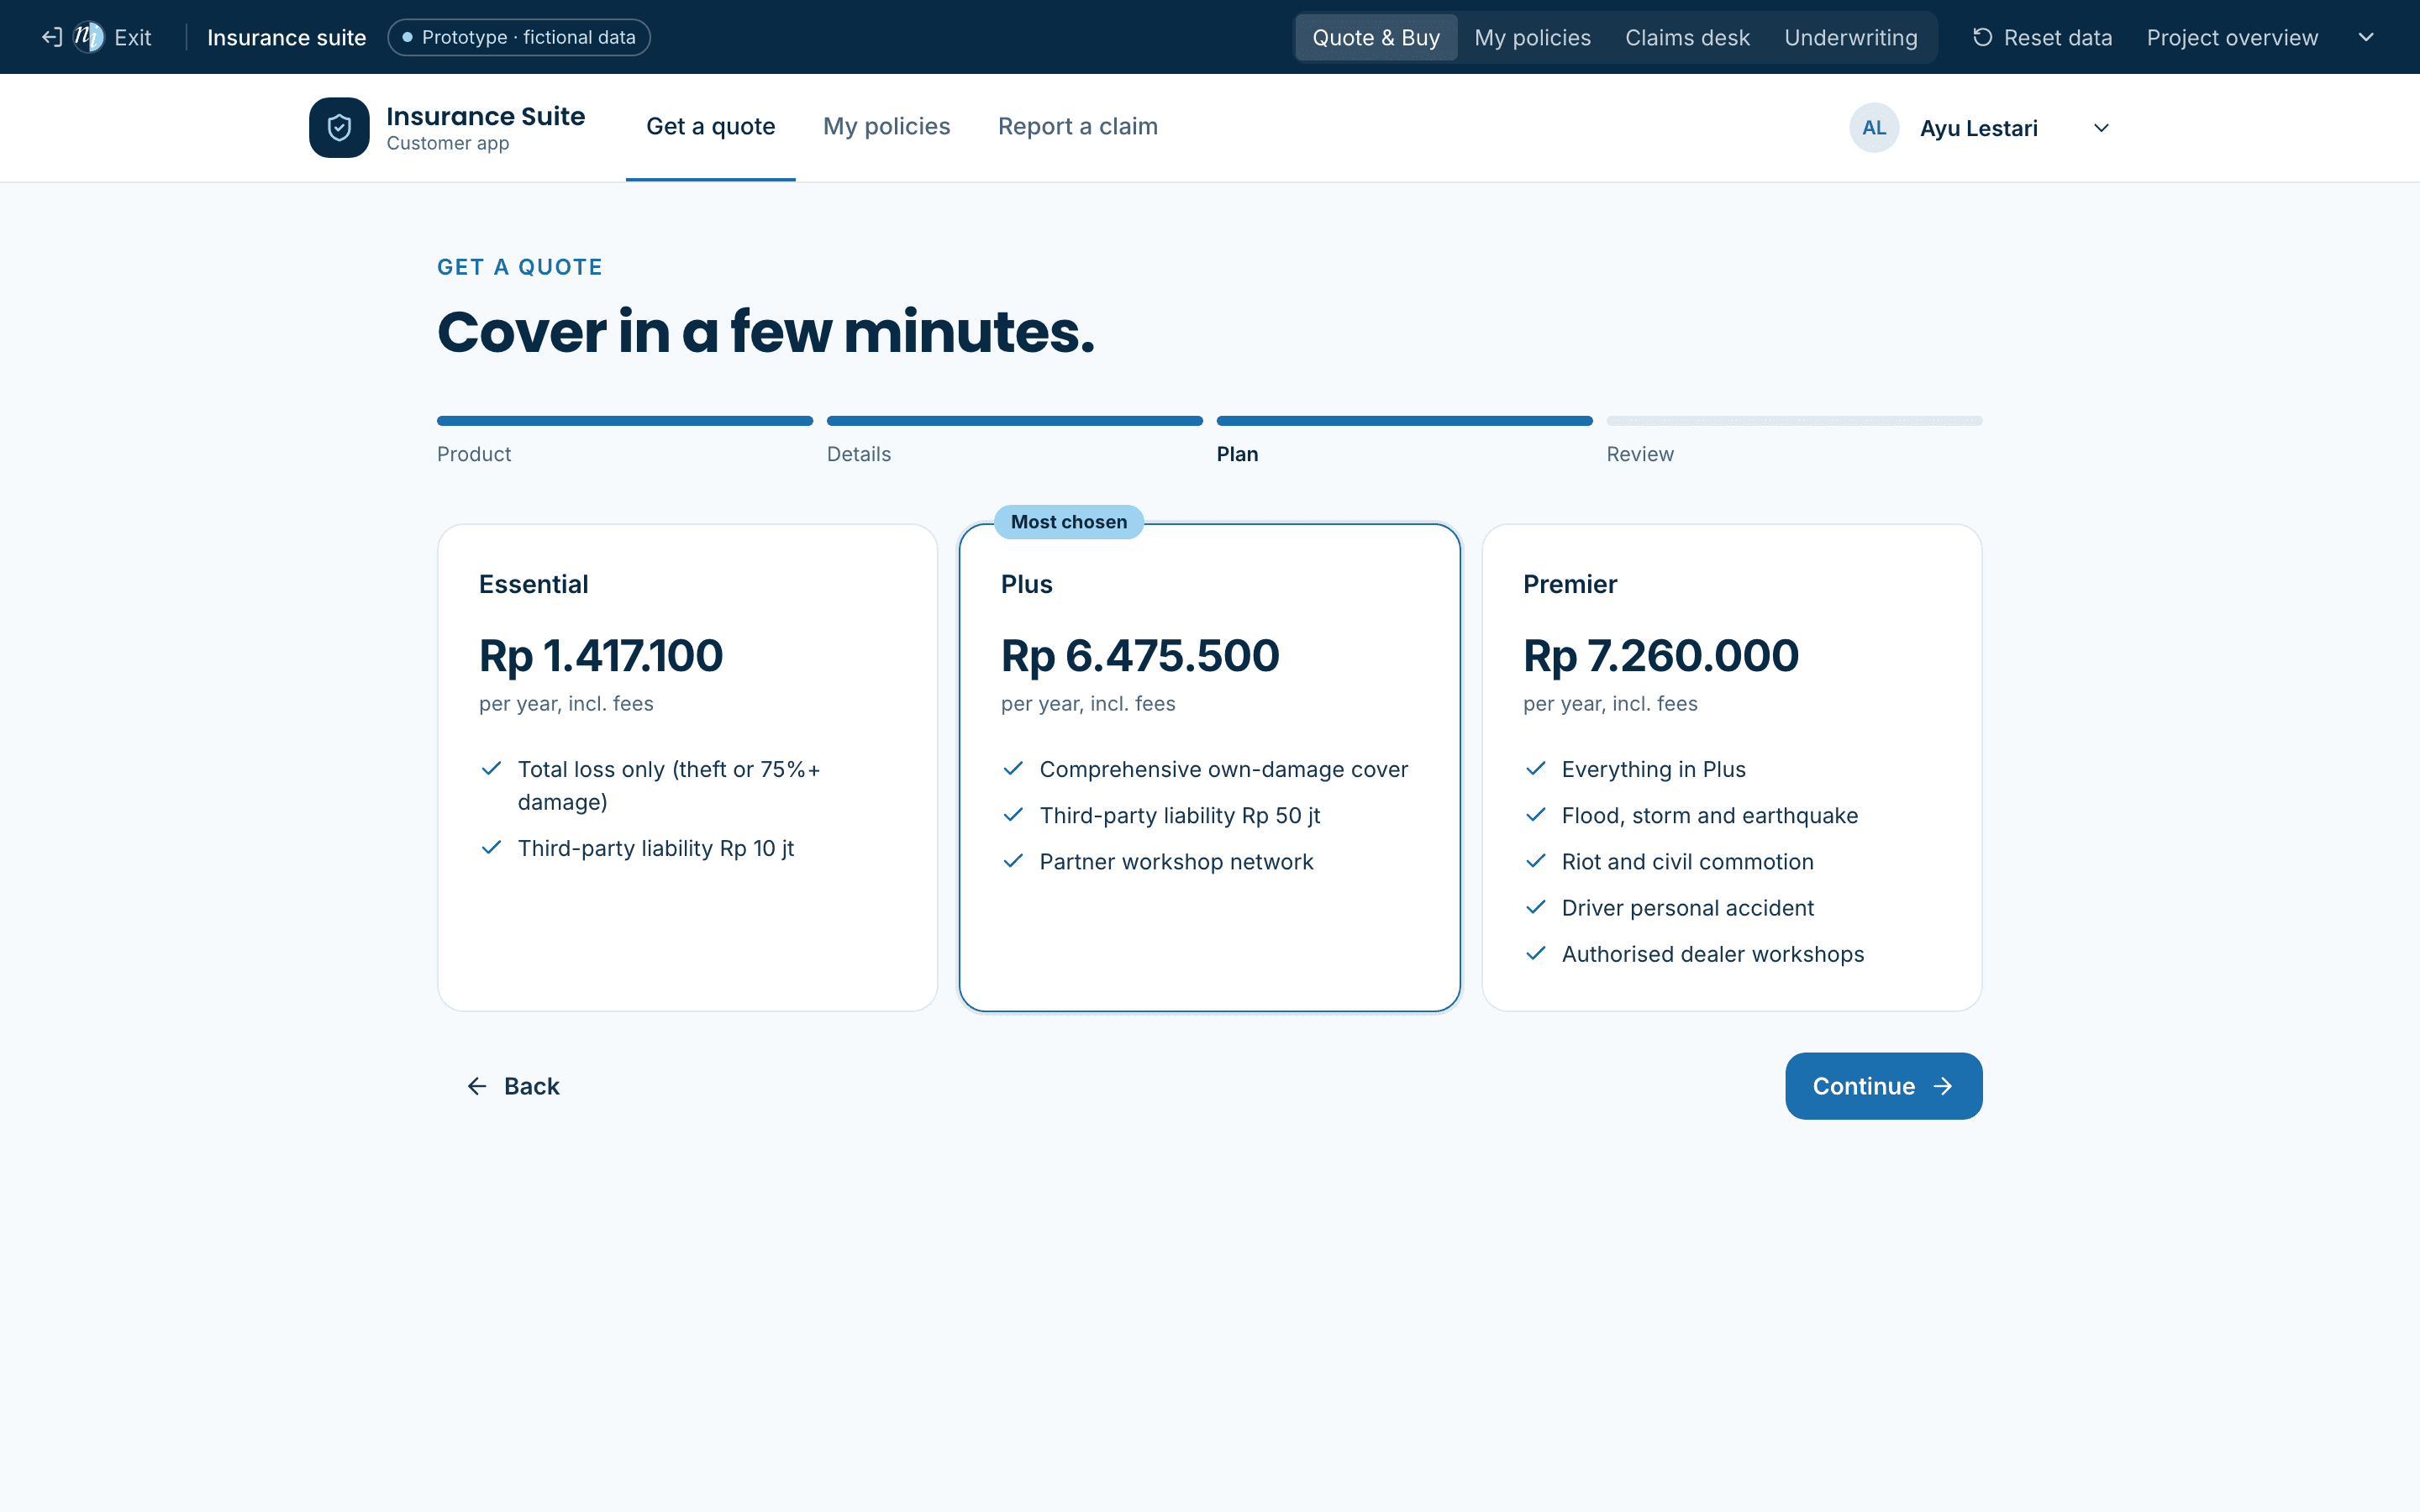Click checkmark next to Driver personal accident
Screen dimensions: 2420x1512
pos(1536,907)
